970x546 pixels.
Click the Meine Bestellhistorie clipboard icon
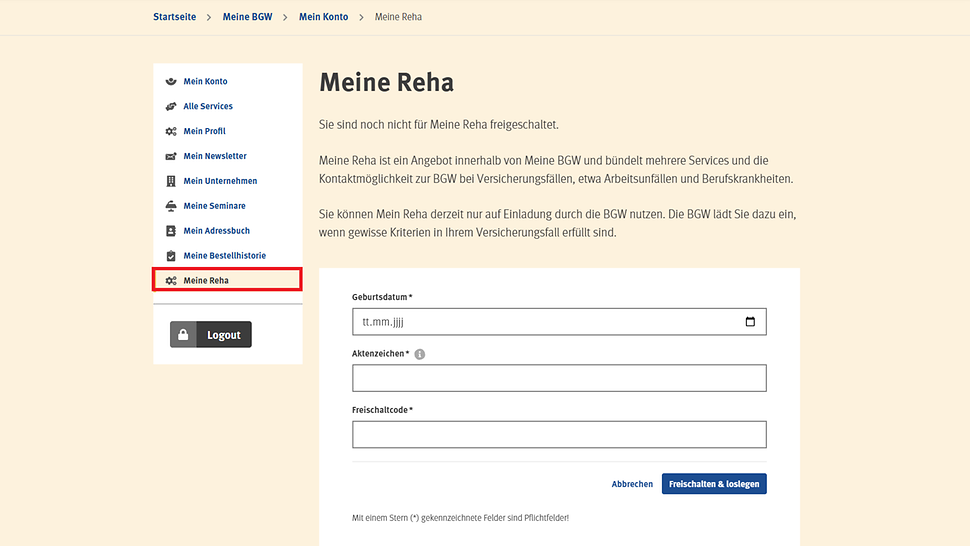(171, 255)
